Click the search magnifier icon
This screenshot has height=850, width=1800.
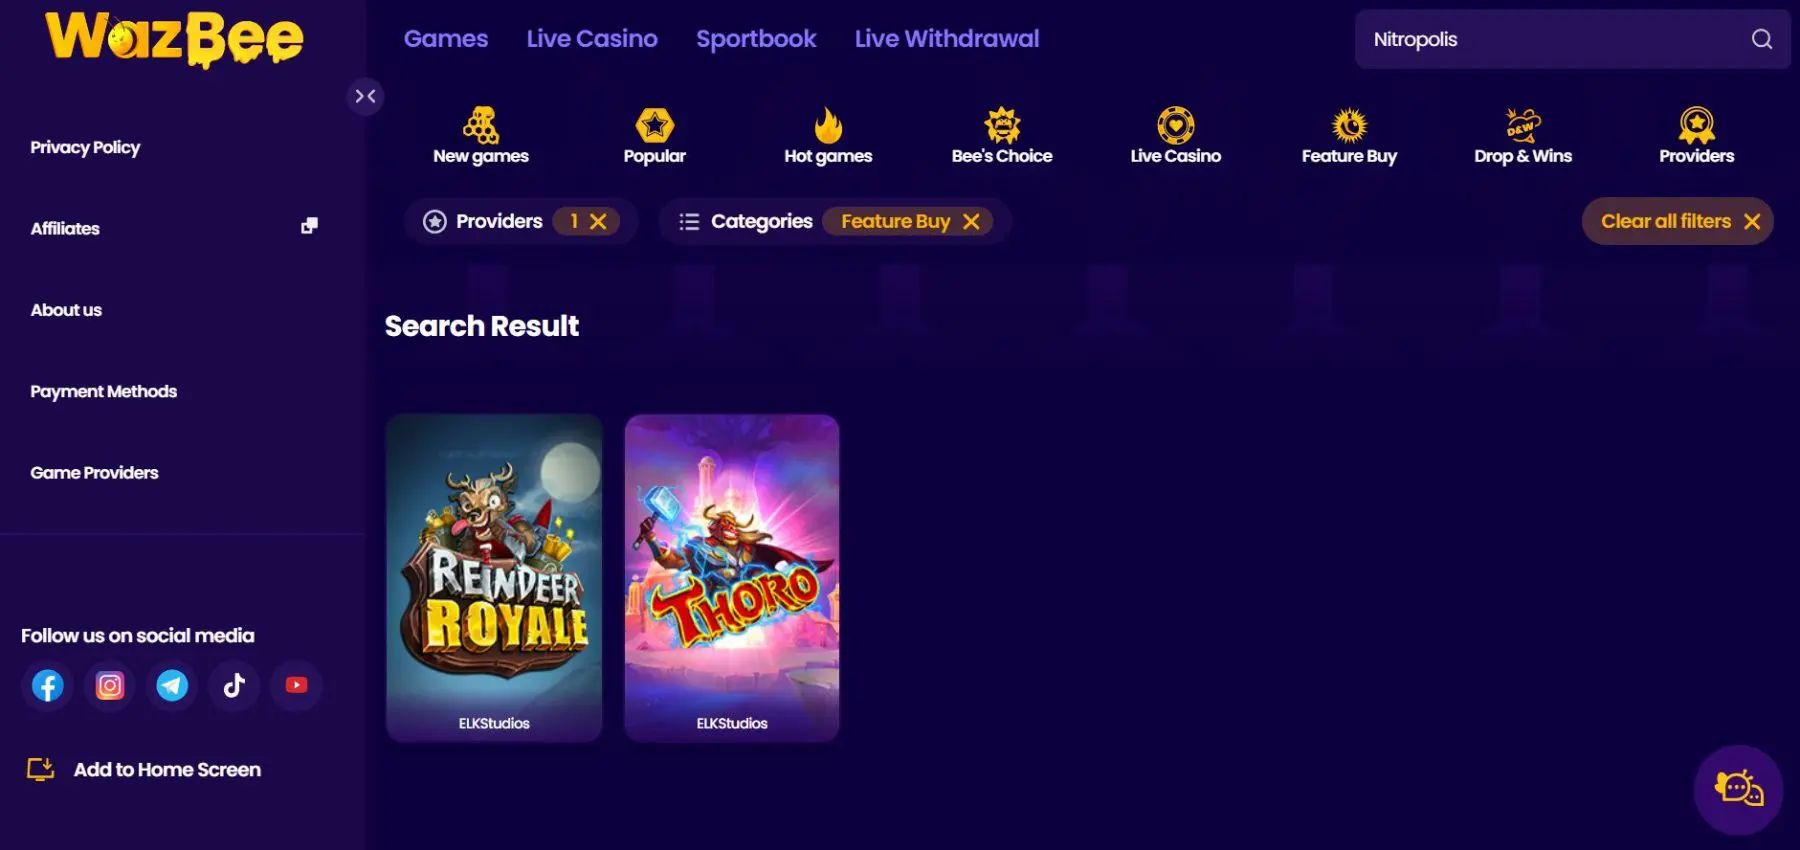pyautogui.click(x=1762, y=39)
